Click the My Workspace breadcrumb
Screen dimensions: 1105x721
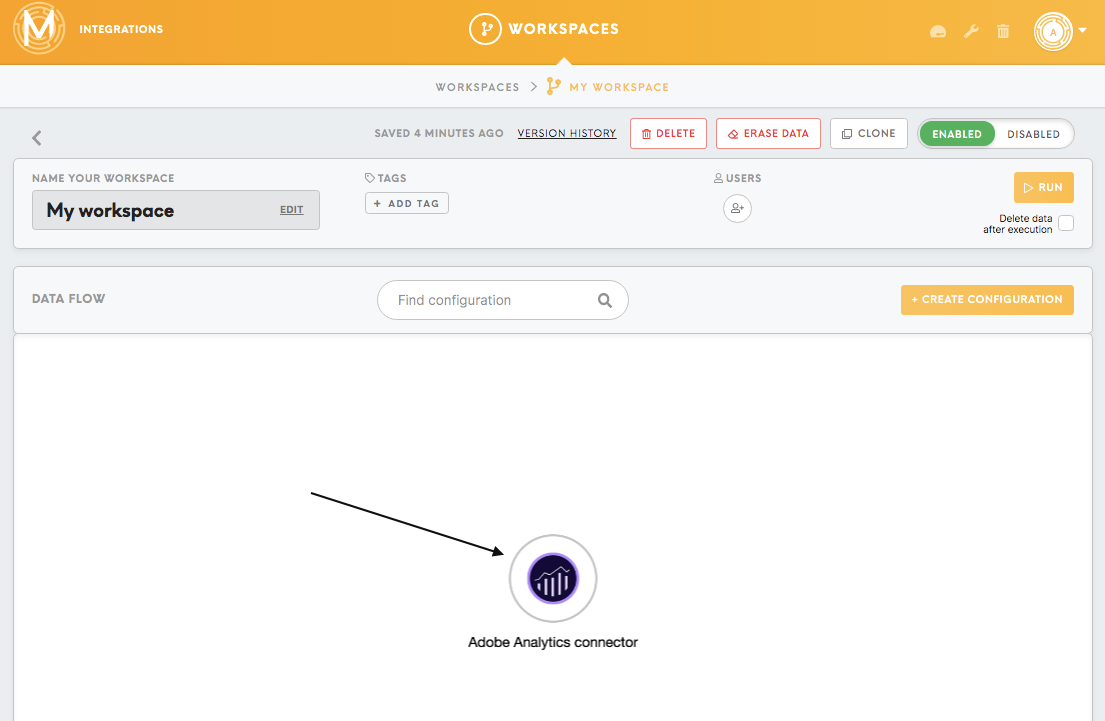pyautogui.click(x=619, y=87)
